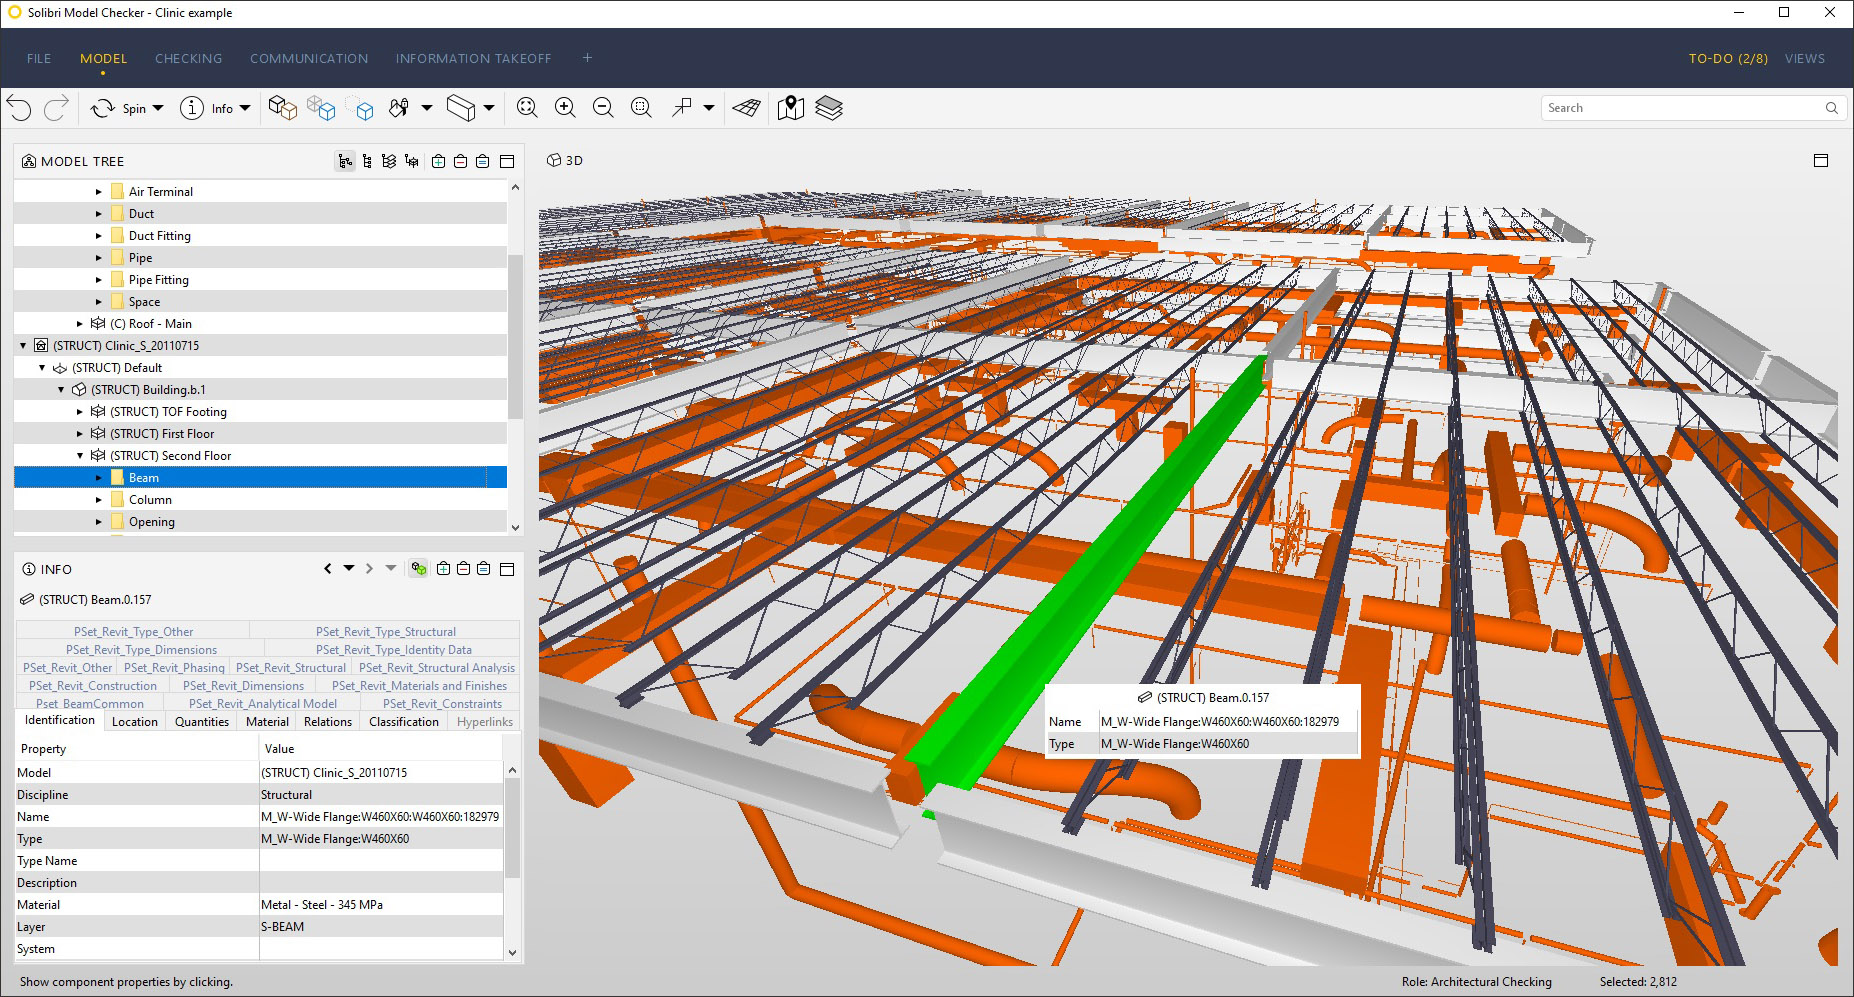The height and width of the screenshot is (997, 1854).
Task: Toggle the fourth tree-mode icon in Model Tree
Action: tap(411, 161)
